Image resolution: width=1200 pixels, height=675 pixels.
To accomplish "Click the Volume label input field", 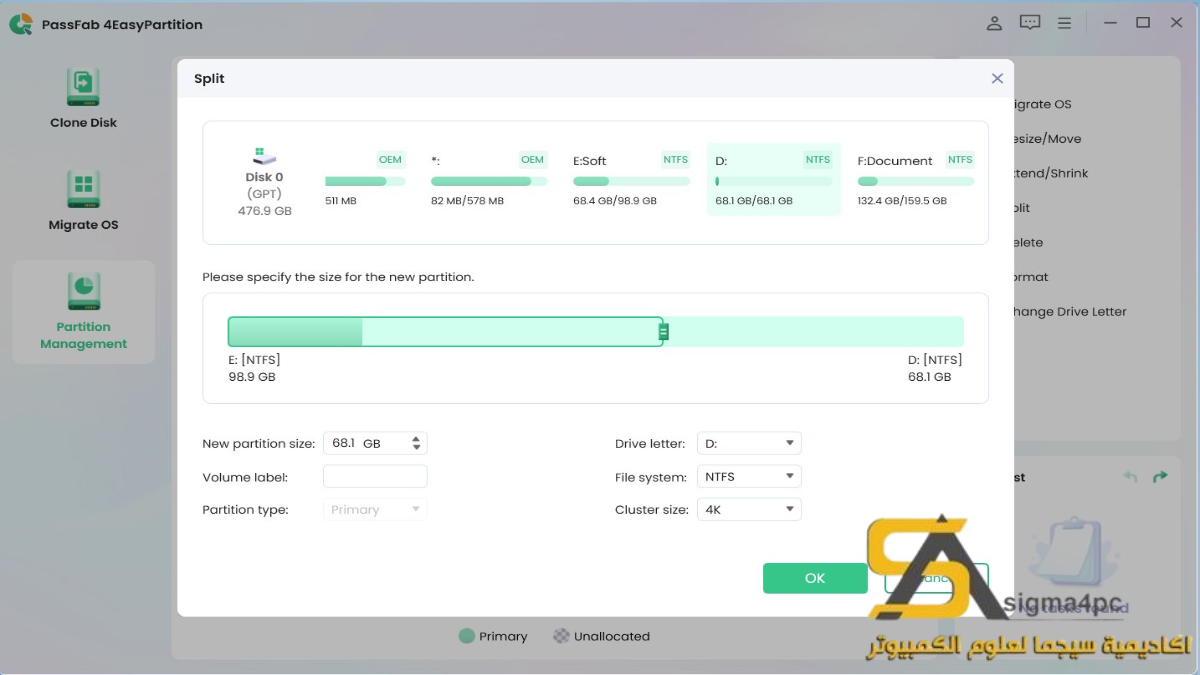I will click(375, 477).
